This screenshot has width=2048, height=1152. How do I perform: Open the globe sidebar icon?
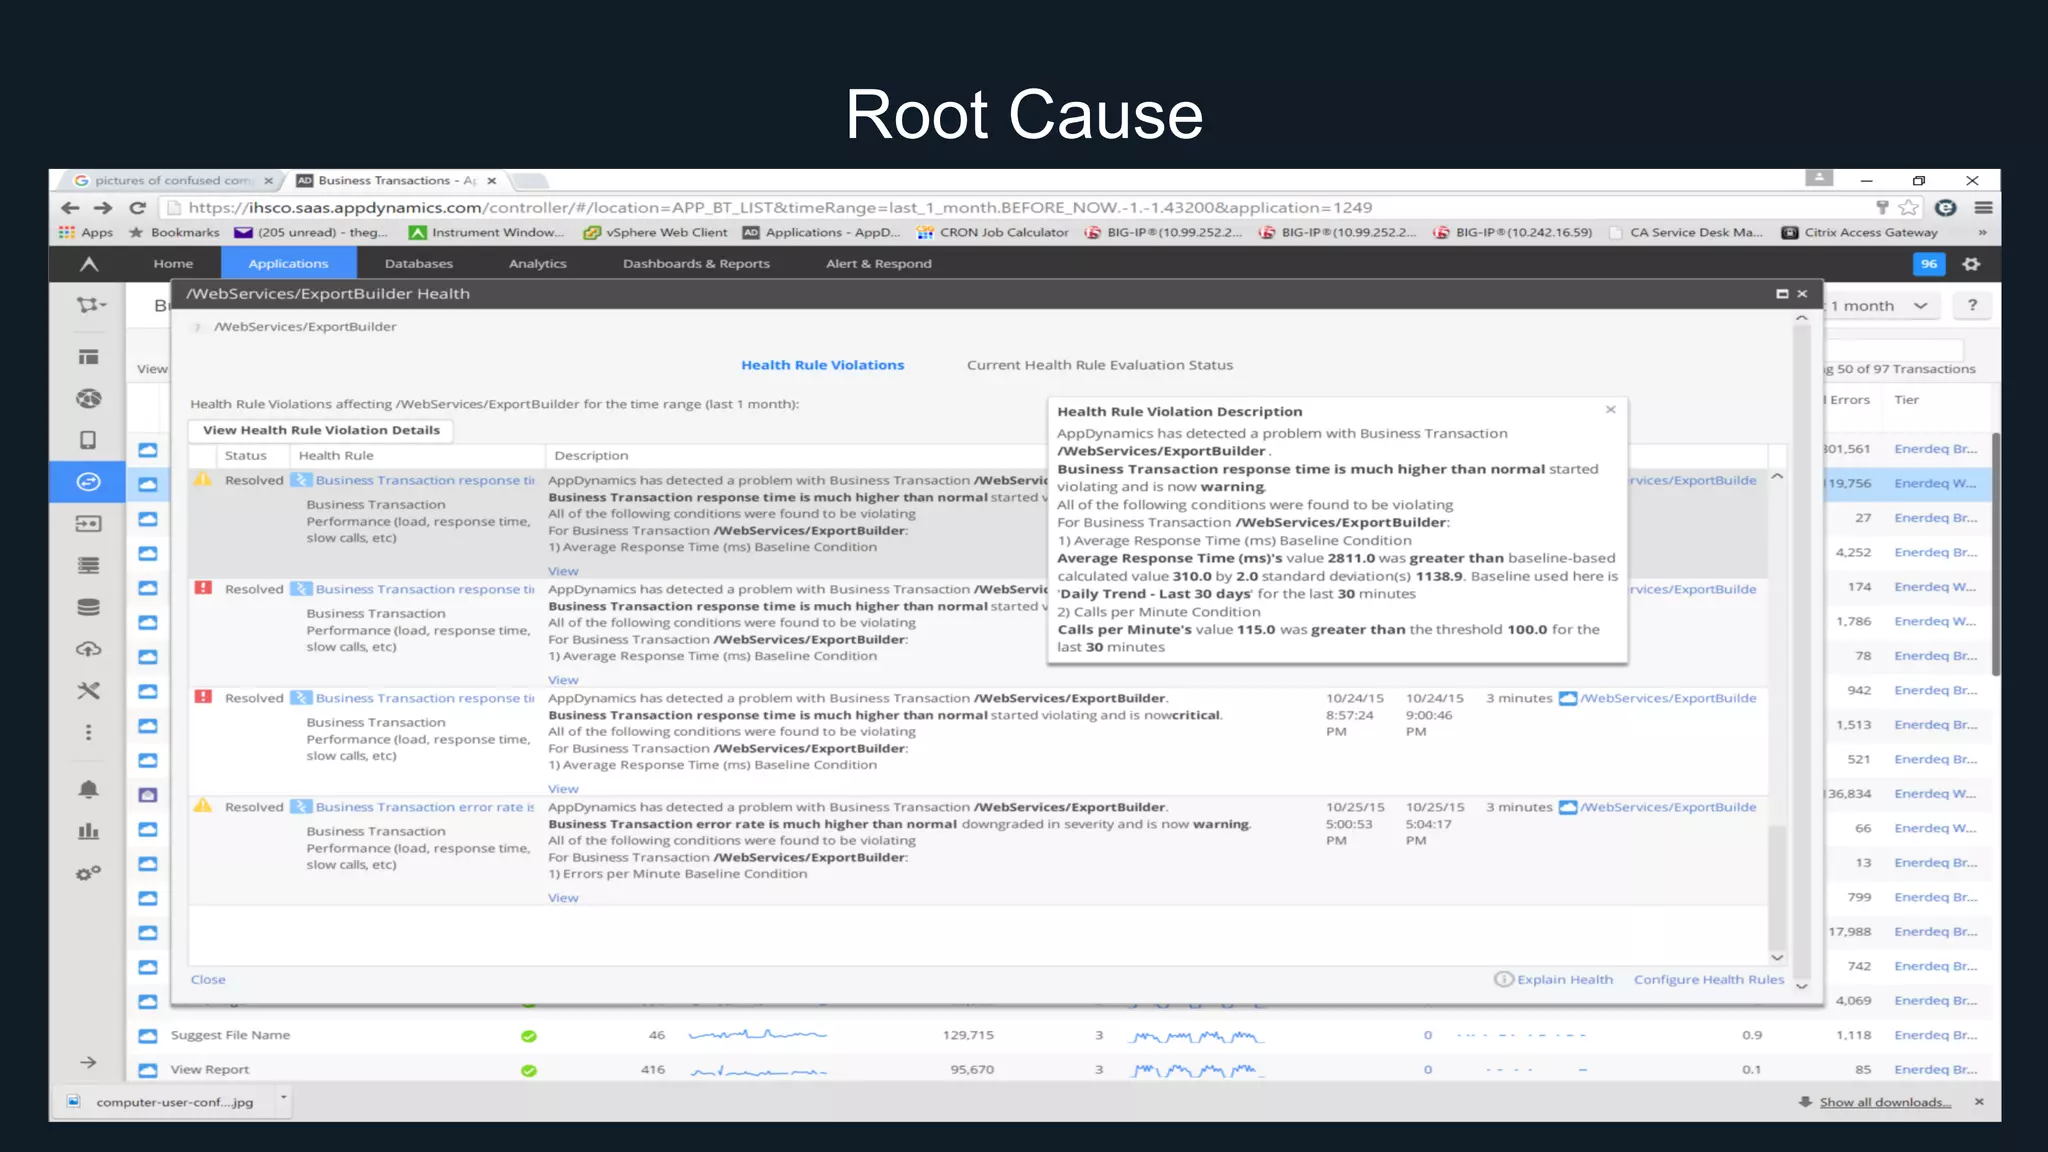click(x=88, y=399)
